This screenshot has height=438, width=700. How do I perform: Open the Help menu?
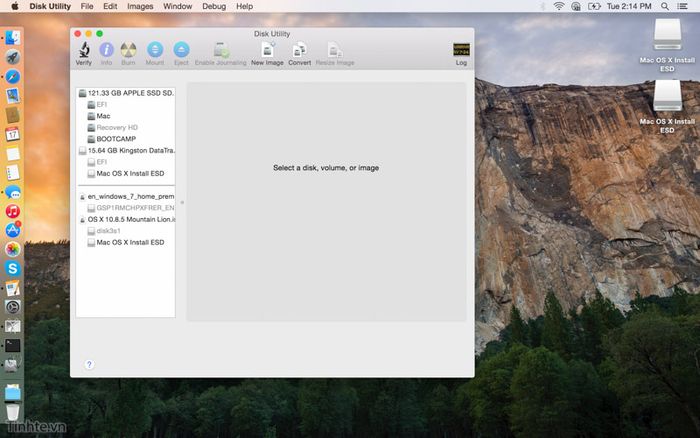[x=245, y=6]
